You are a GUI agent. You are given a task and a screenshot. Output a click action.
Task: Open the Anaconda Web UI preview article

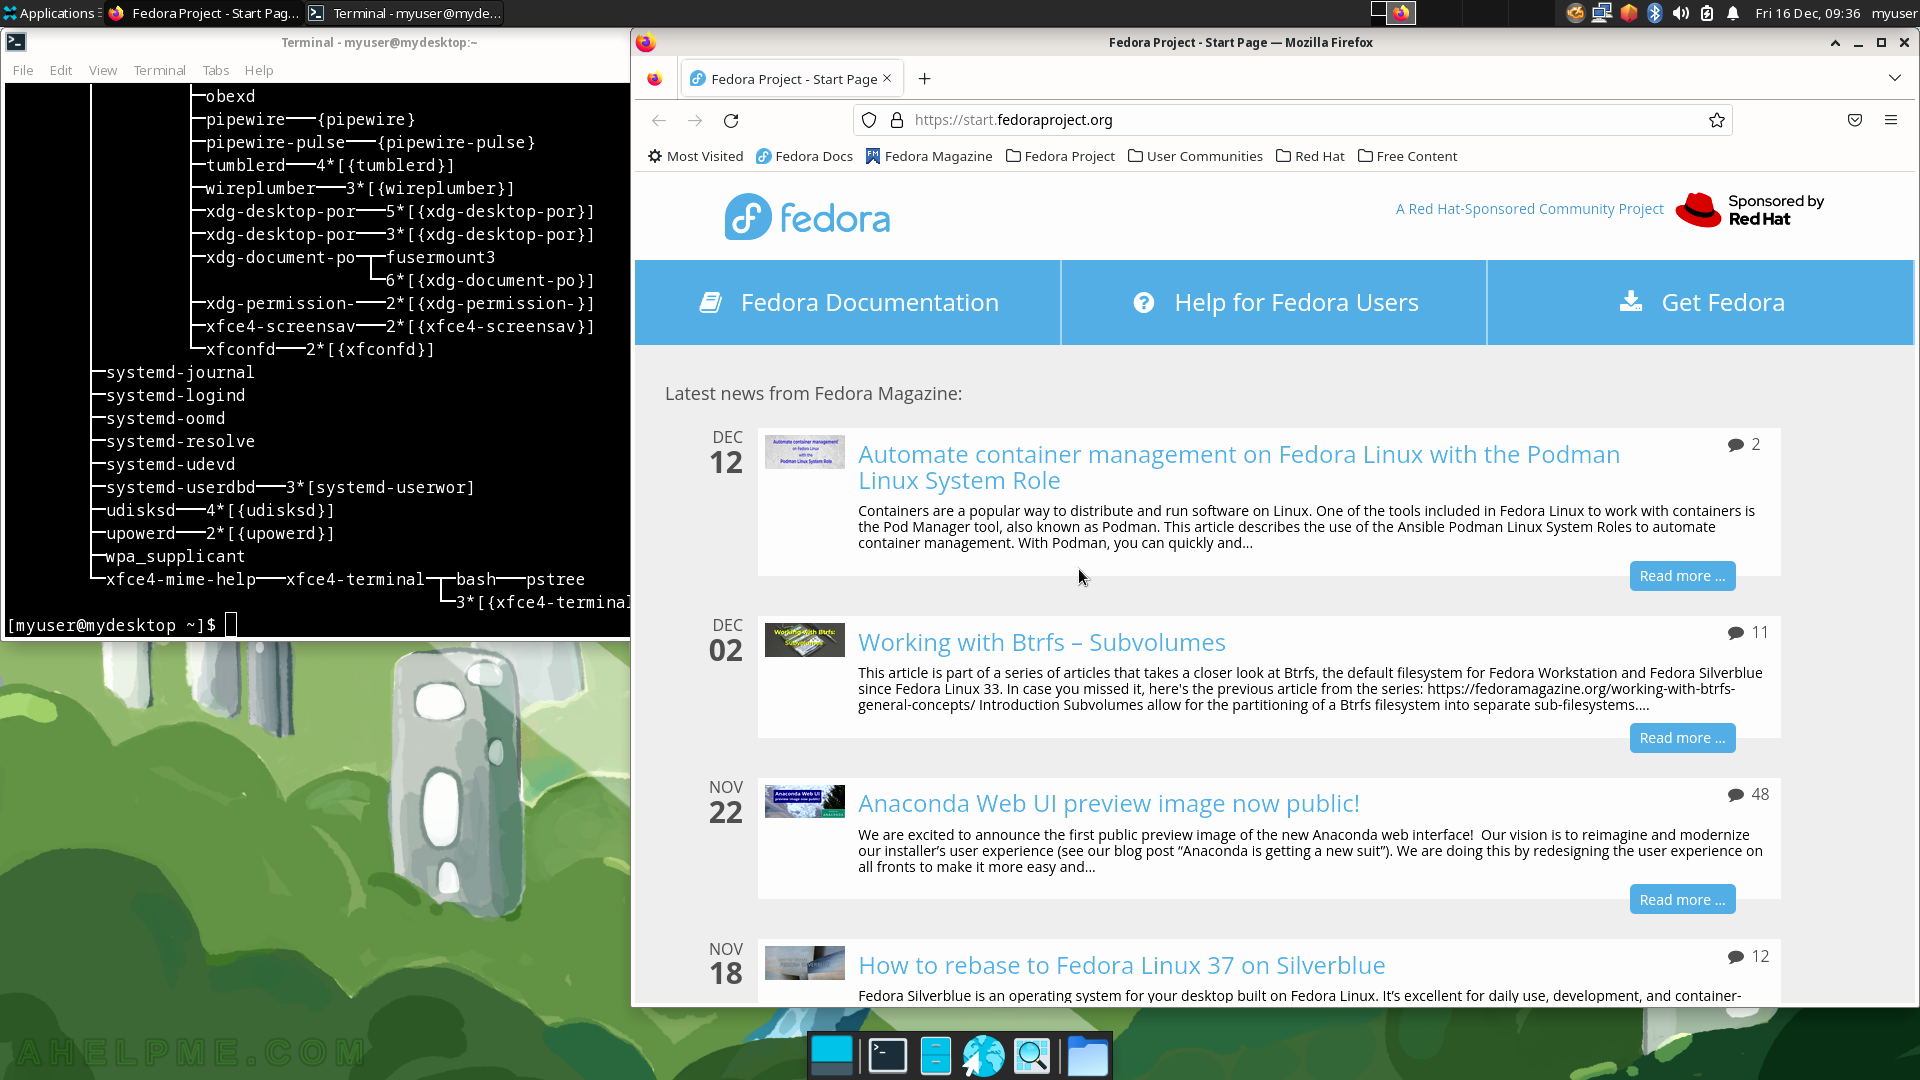tap(1109, 803)
